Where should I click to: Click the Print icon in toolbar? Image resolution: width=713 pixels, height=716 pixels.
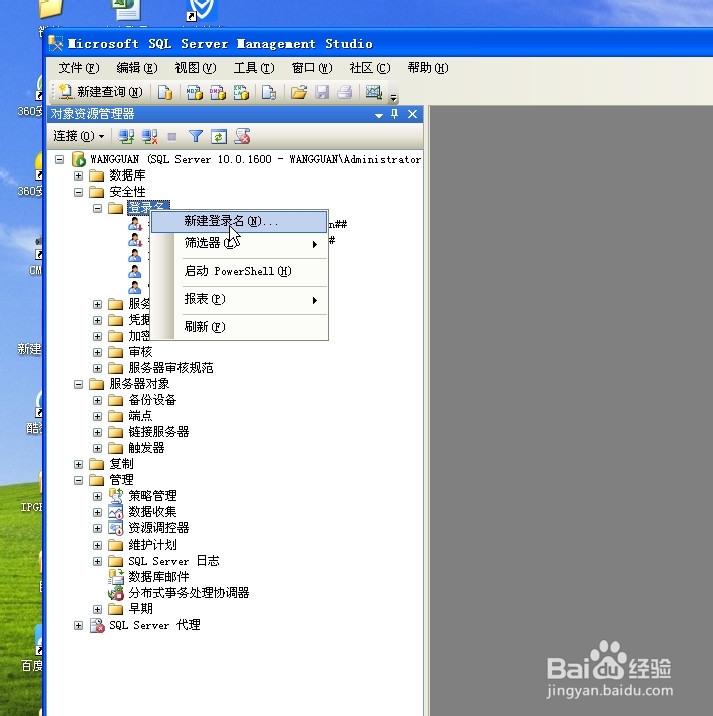(x=345, y=92)
